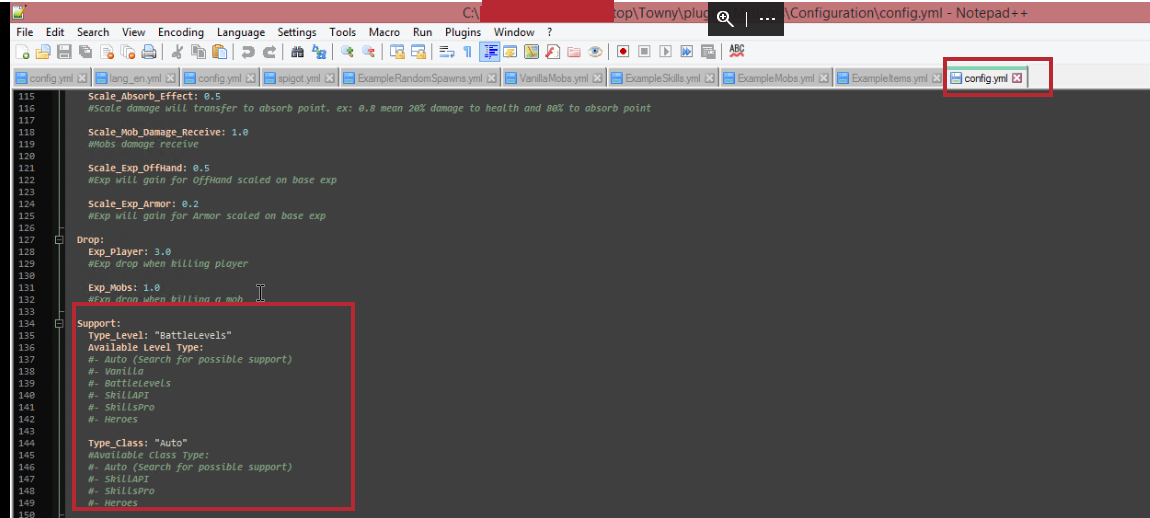Open the Run menu
The image size is (1150, 518).
422,32
